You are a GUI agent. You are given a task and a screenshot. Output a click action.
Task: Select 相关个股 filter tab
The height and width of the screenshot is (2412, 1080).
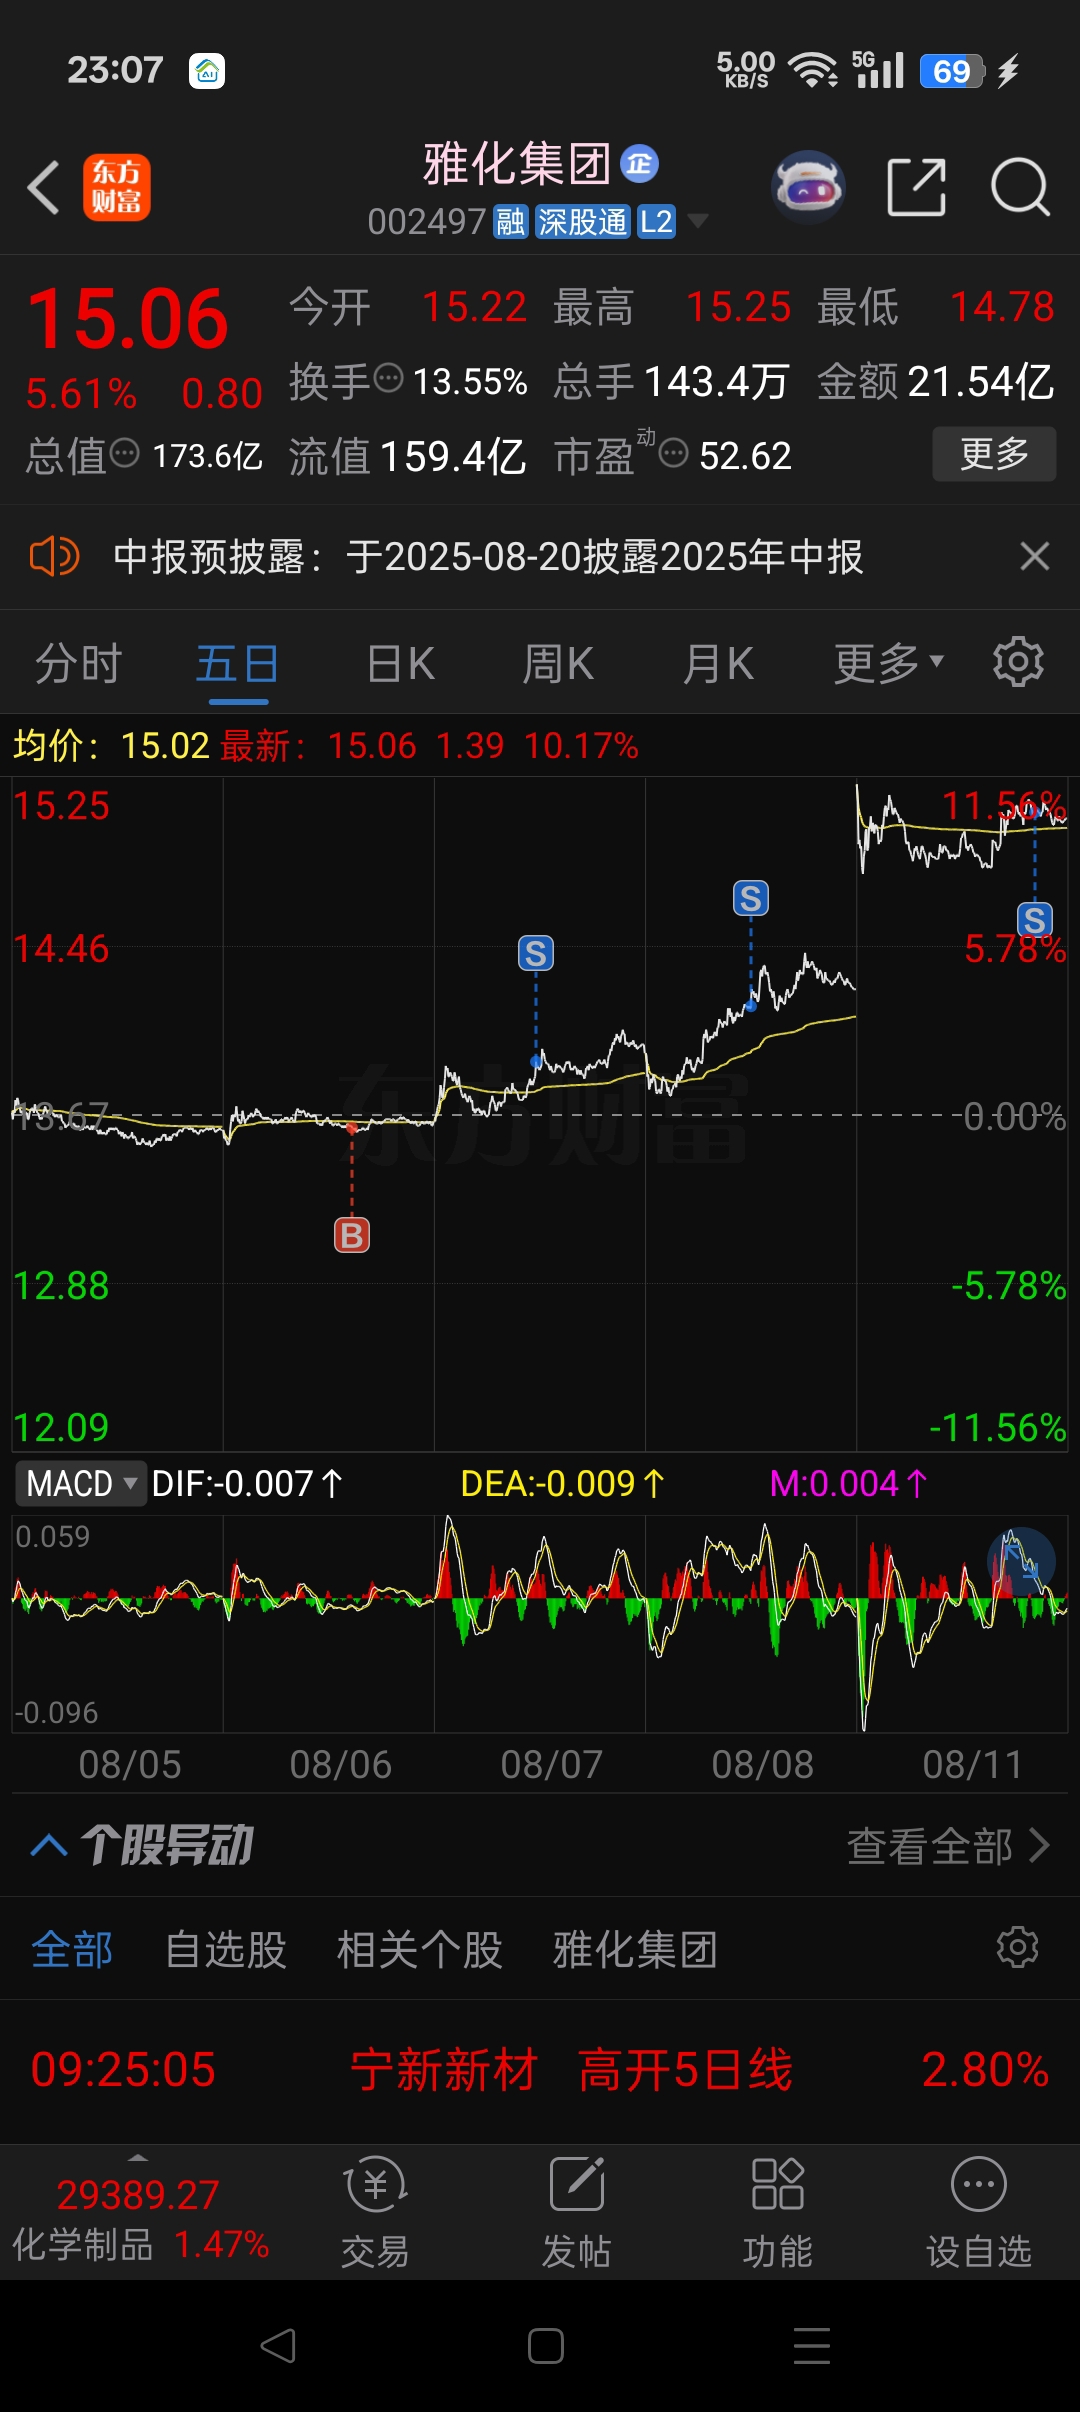420,1950
